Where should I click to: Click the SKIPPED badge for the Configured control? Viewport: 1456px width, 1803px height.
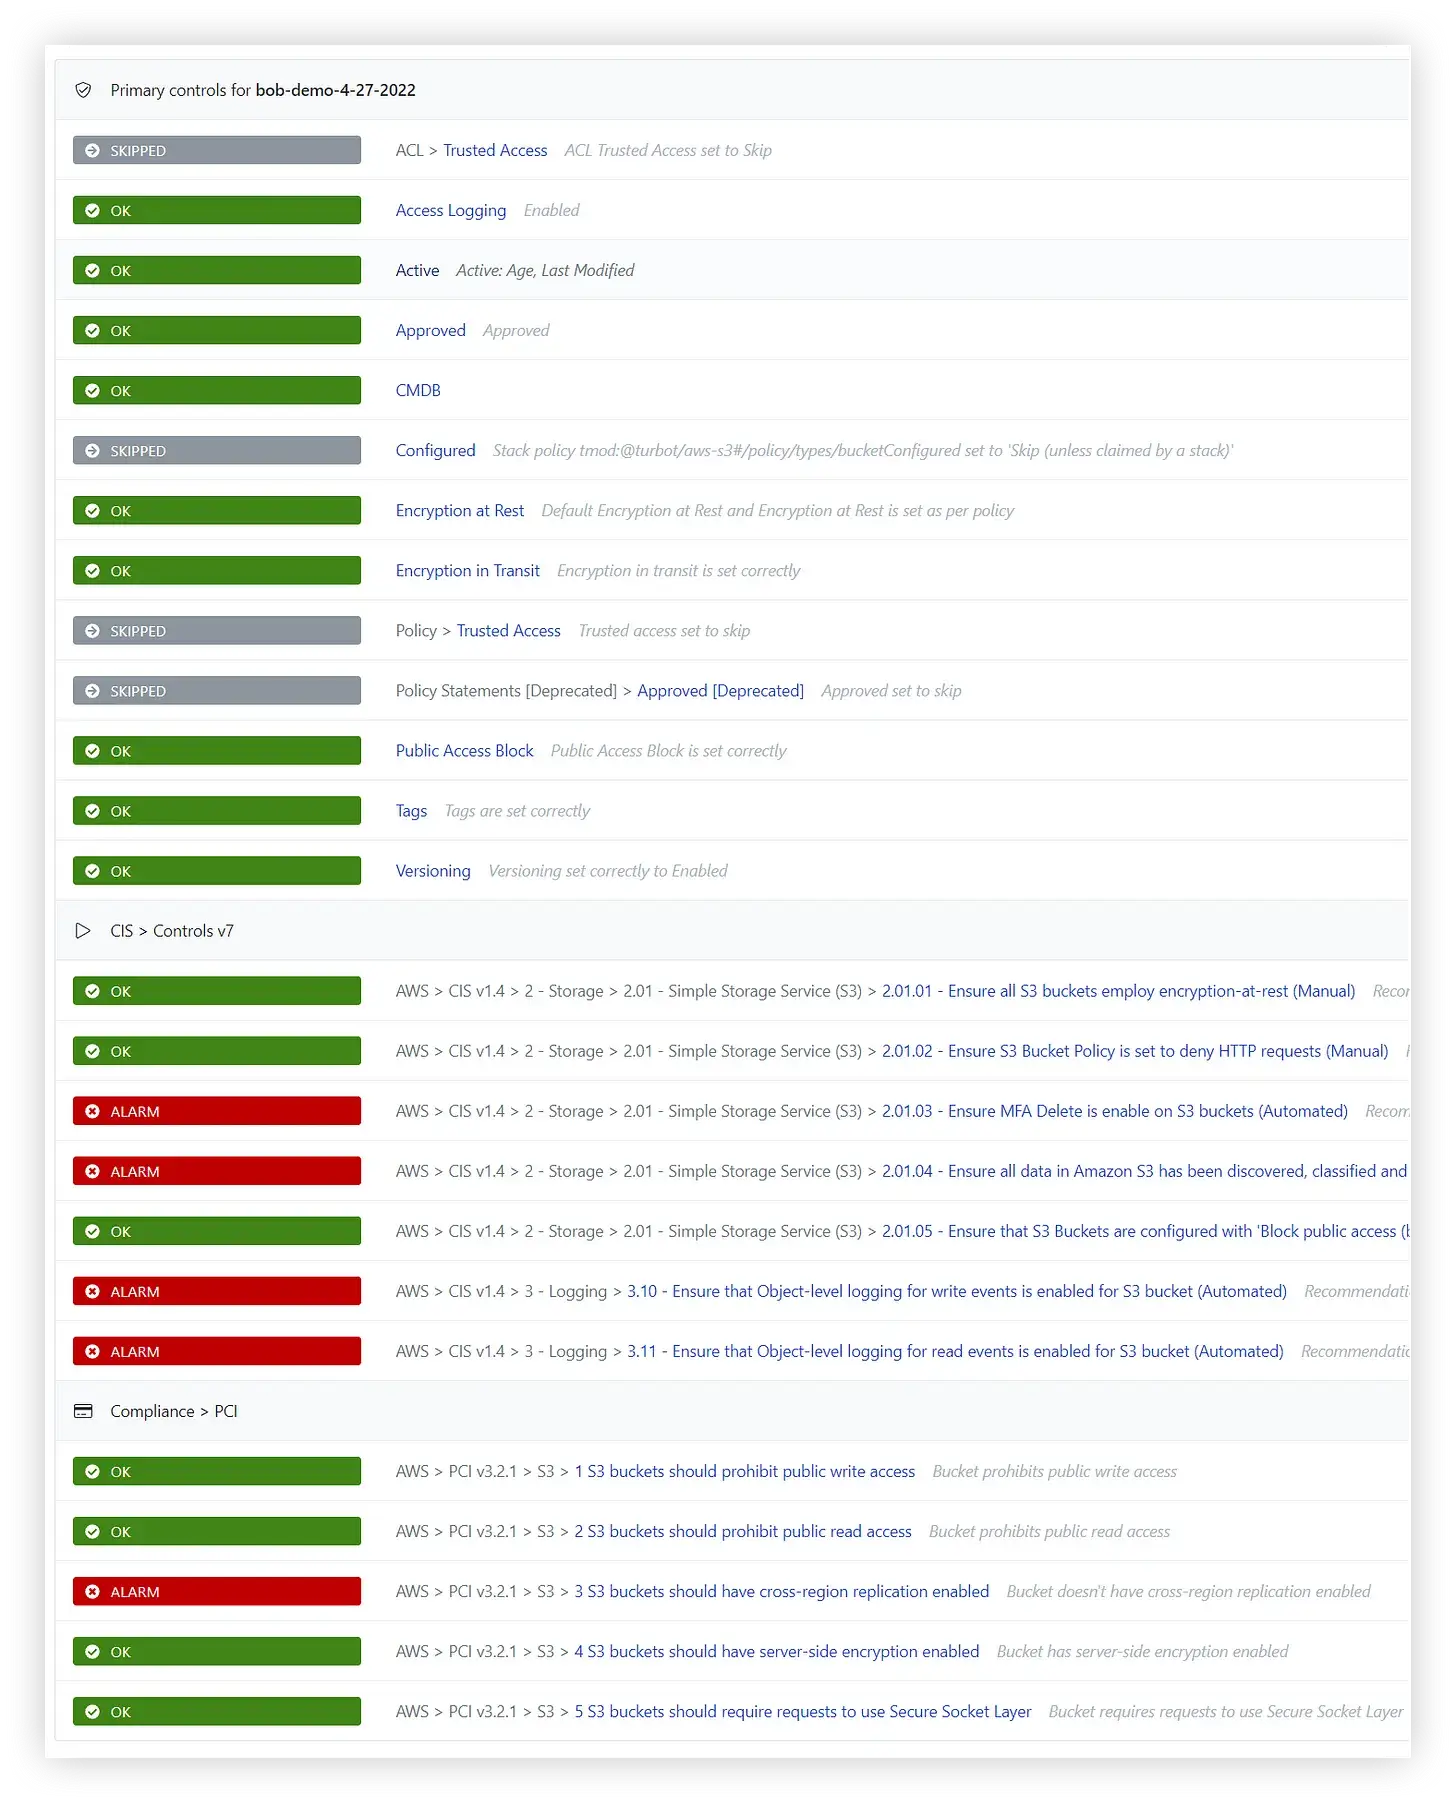coord(217,450)
